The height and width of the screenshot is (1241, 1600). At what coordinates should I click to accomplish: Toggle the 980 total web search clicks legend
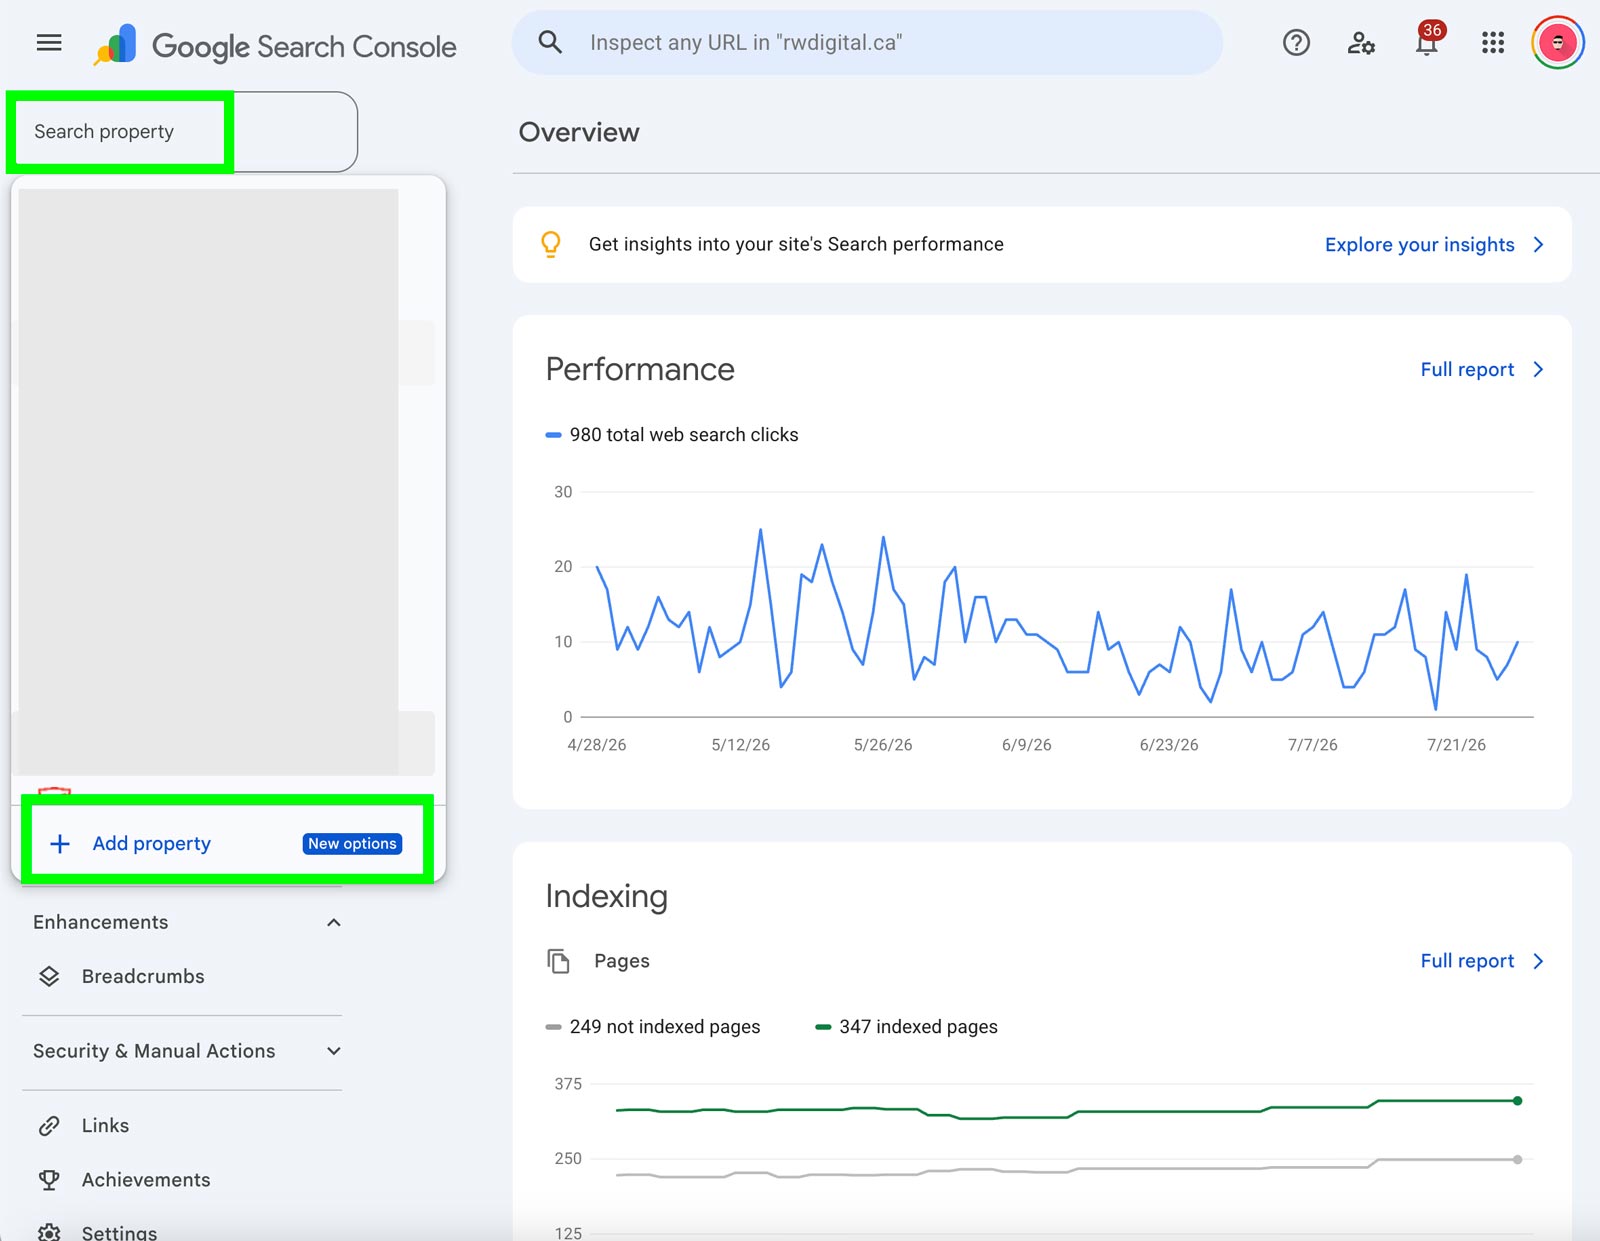pos(672,435)
